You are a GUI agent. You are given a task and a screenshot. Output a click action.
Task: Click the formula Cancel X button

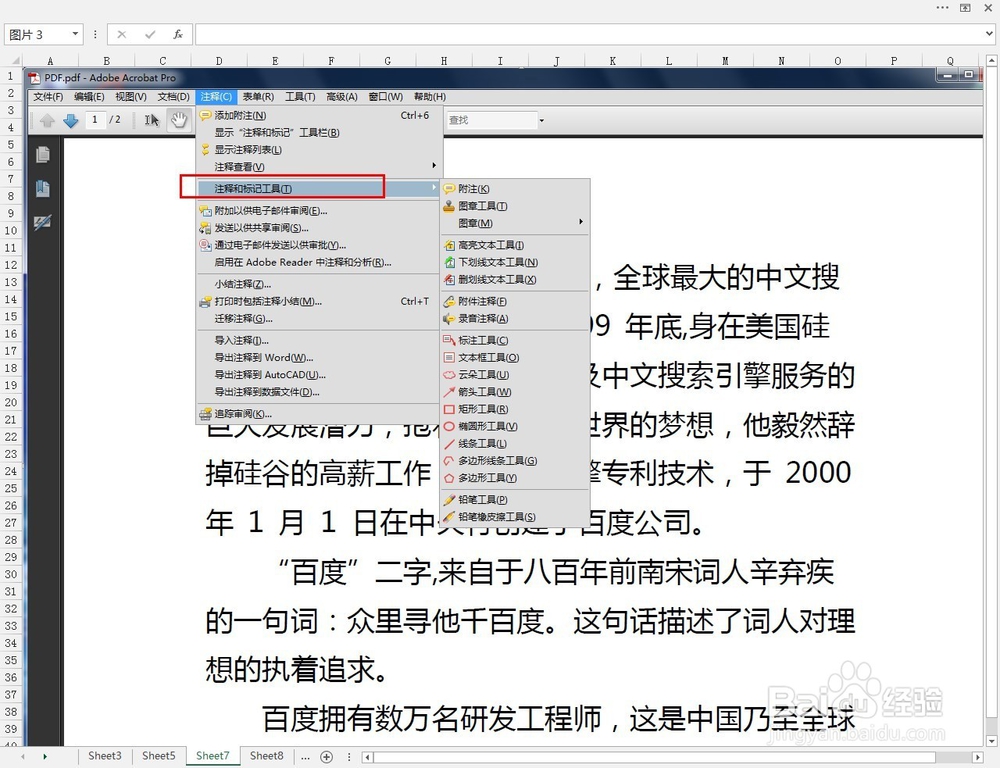point(122,34)
